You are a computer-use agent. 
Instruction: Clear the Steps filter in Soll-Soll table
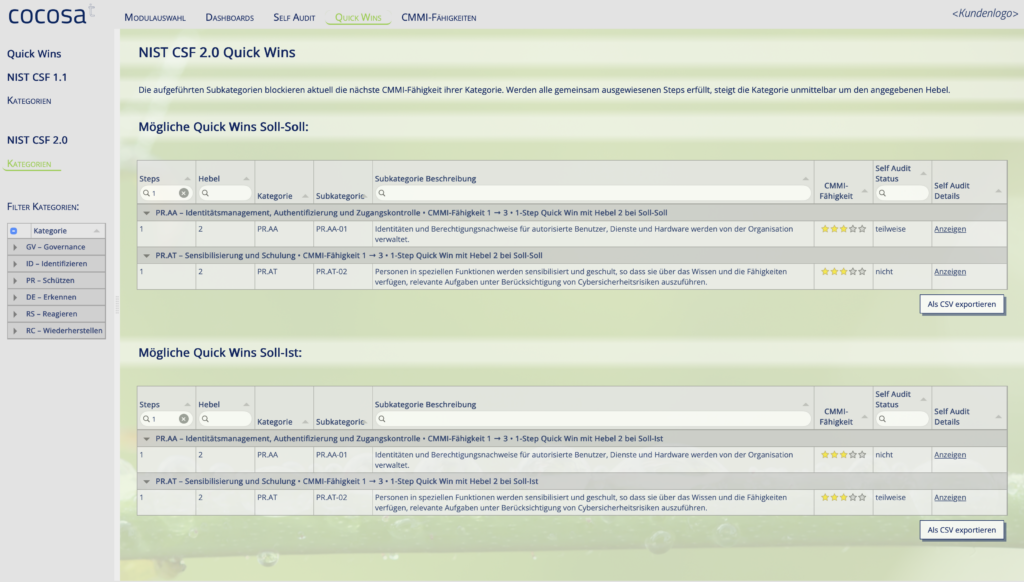tap(184, 193)
